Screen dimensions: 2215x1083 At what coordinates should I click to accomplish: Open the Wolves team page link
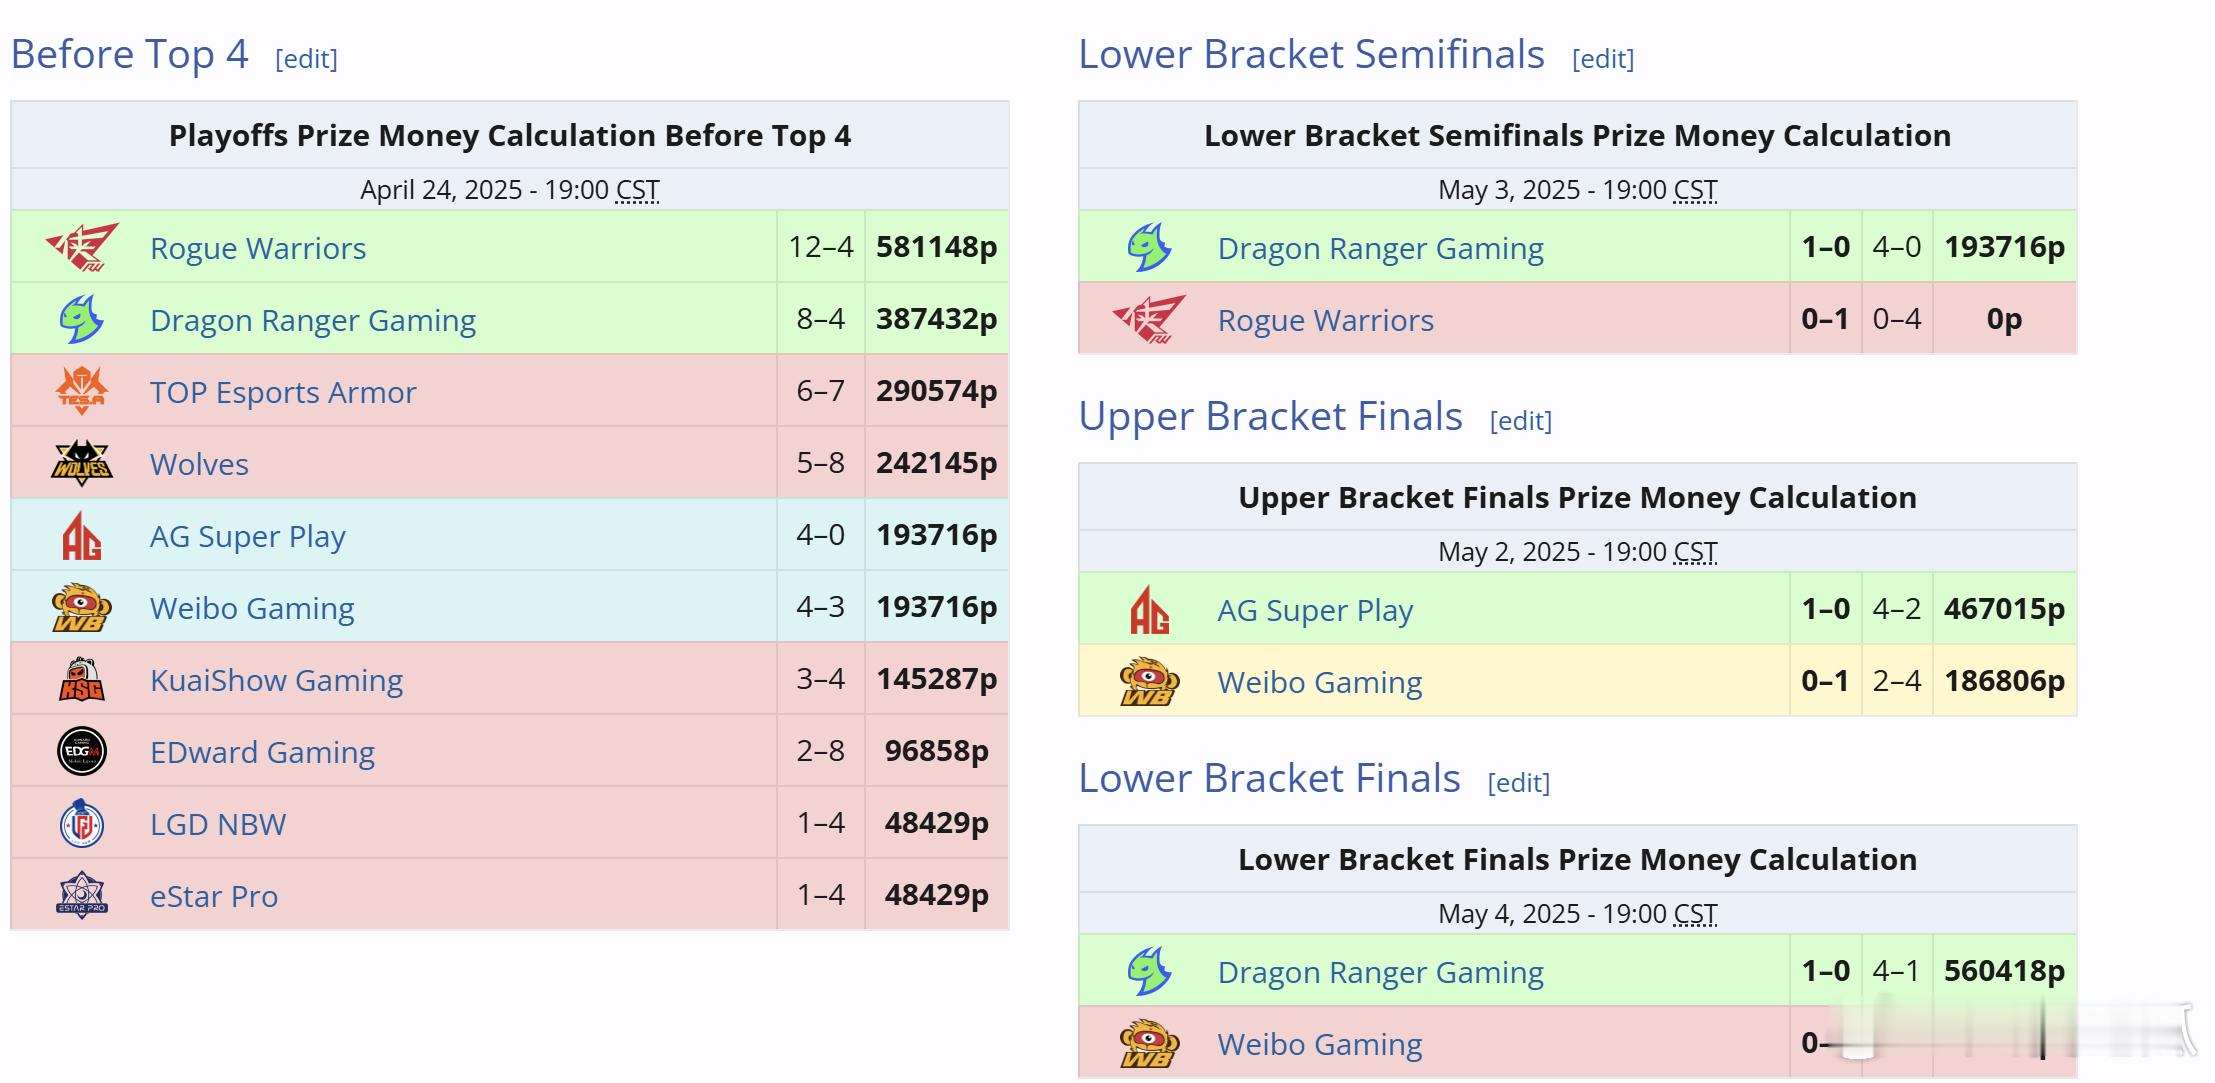[199, 464]
